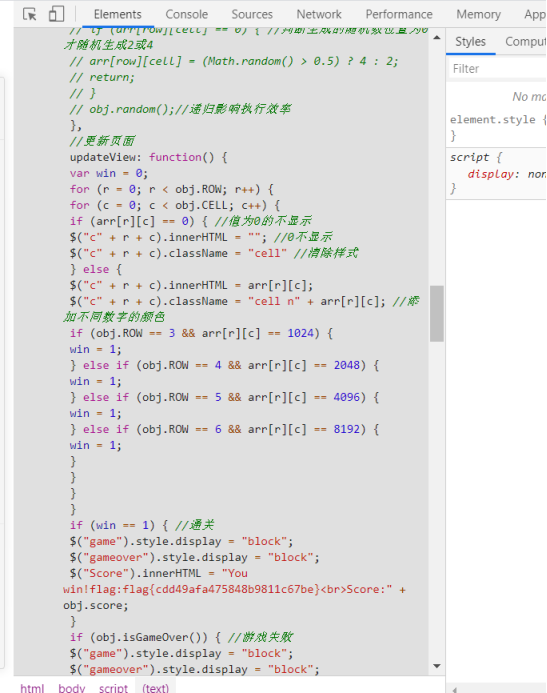Viewport: 547px width, 693px height.
Task: Click the line 'if (obj.isGameOver()) {'
Action: 181,637
